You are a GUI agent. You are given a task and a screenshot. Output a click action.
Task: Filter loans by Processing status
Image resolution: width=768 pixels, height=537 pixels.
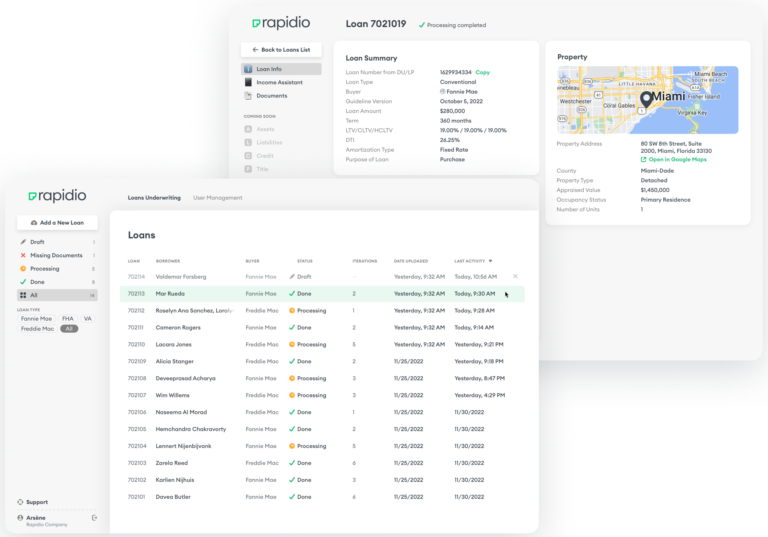[57, 268]
